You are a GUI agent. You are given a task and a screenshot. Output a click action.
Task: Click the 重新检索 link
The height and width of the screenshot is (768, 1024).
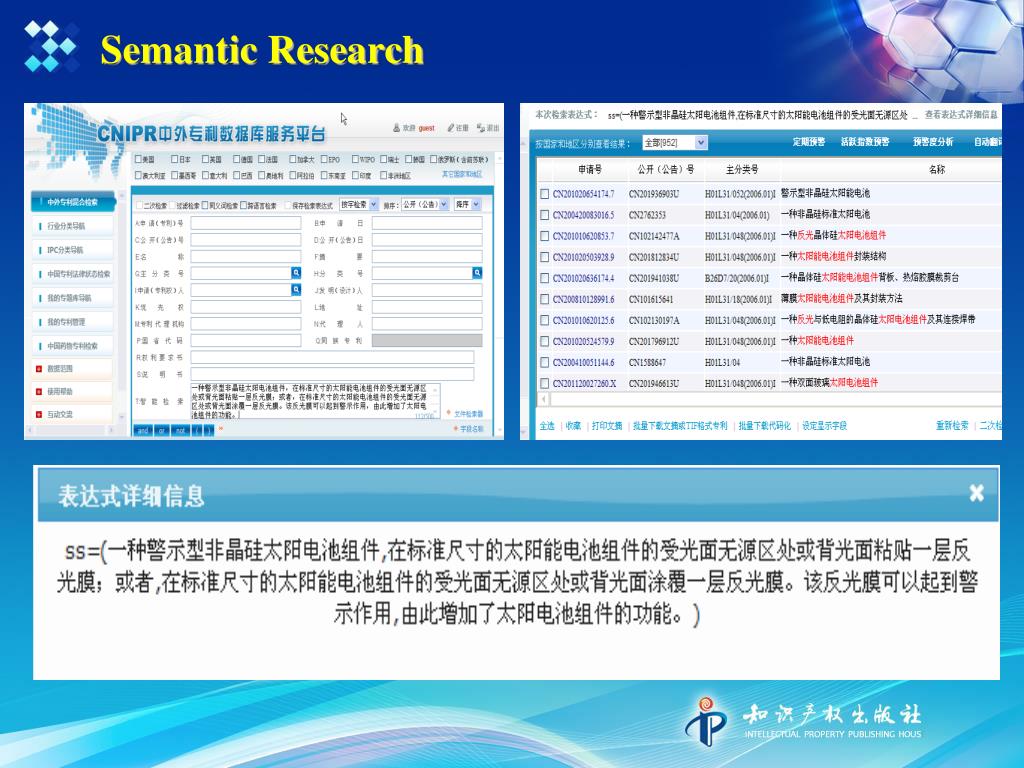coord(952,426)
